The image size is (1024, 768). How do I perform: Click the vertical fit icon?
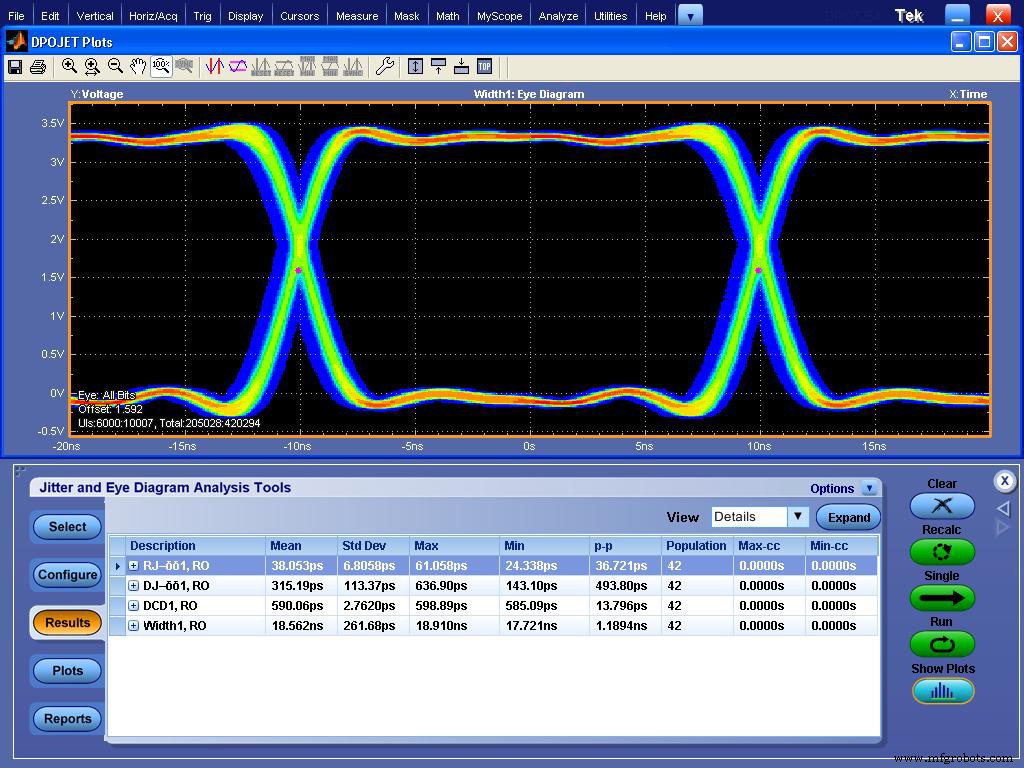pyautogui.click(x=416, y=66)
